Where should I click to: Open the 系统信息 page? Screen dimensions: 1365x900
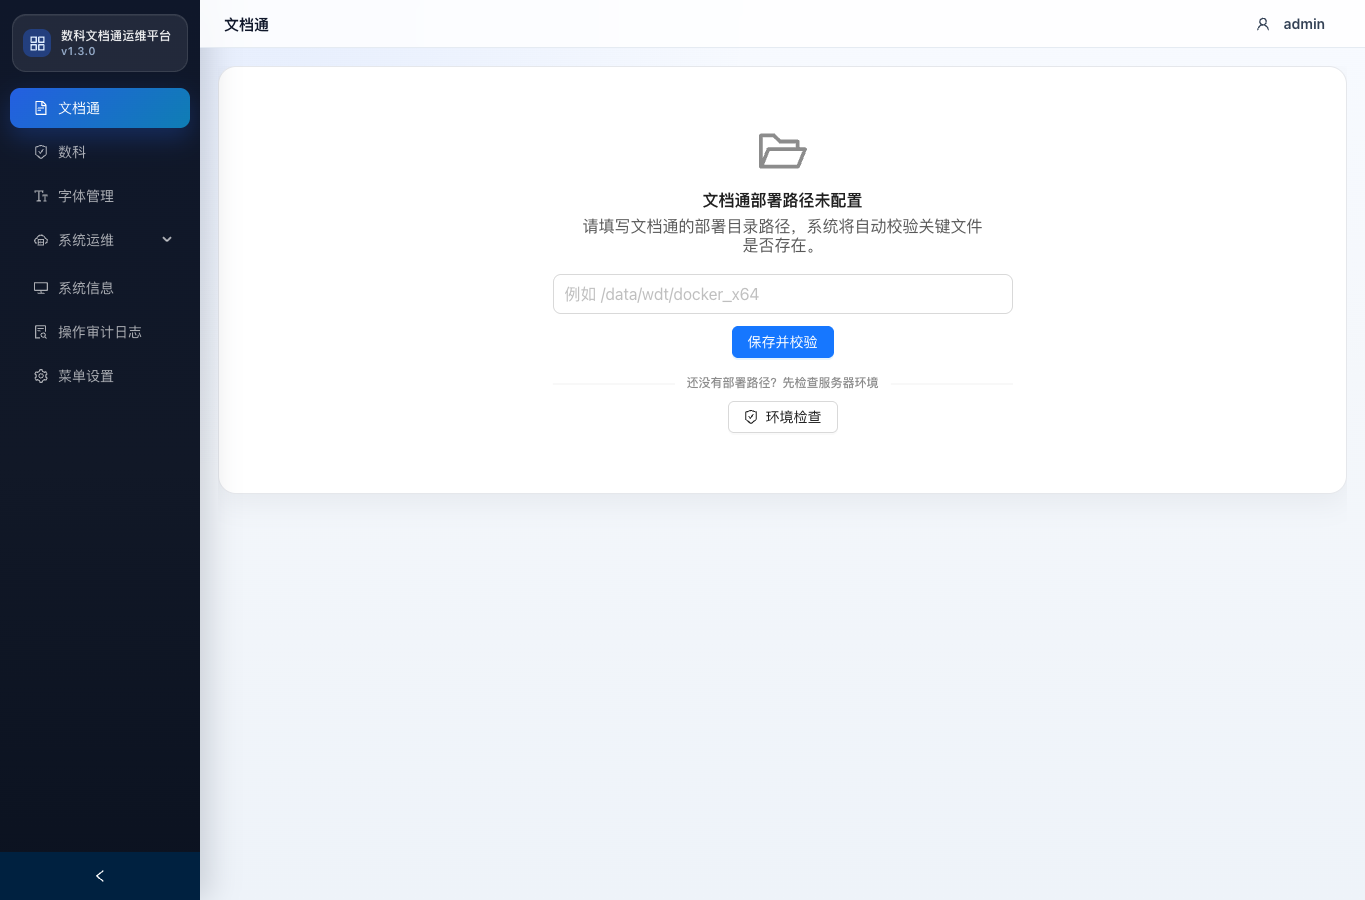[x=100, y=288]
